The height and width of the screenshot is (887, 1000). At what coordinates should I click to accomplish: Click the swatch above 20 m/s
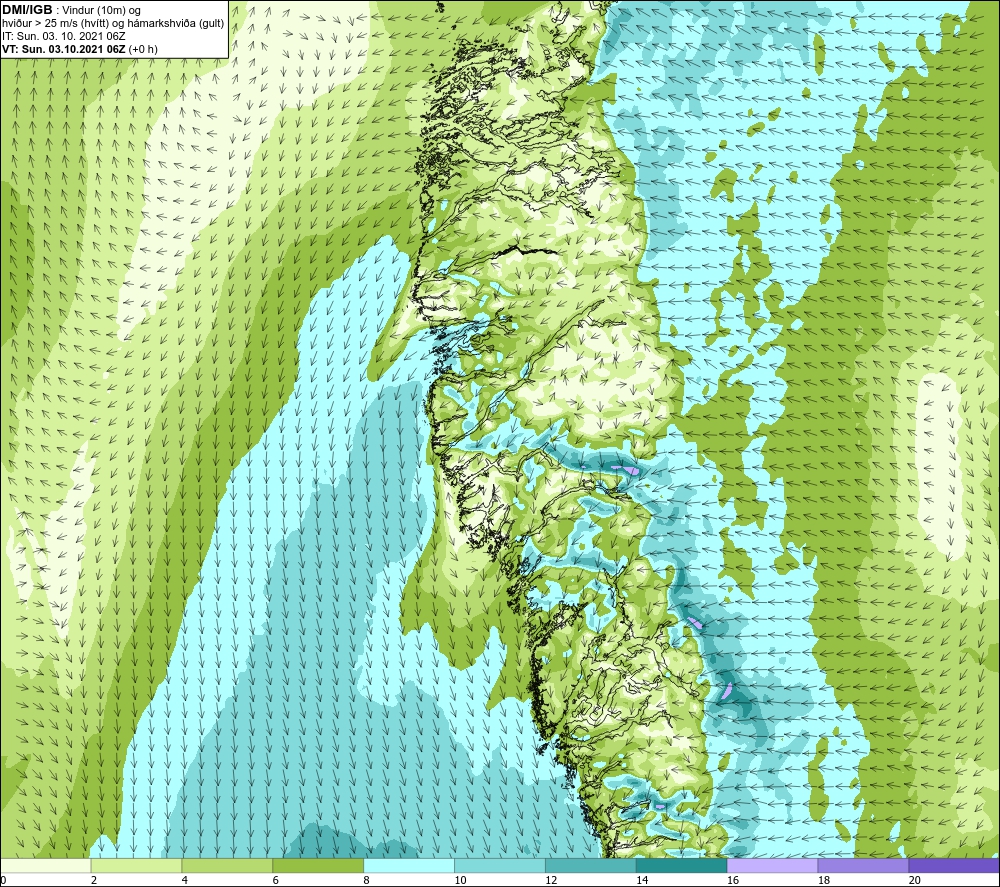[954, 865]
